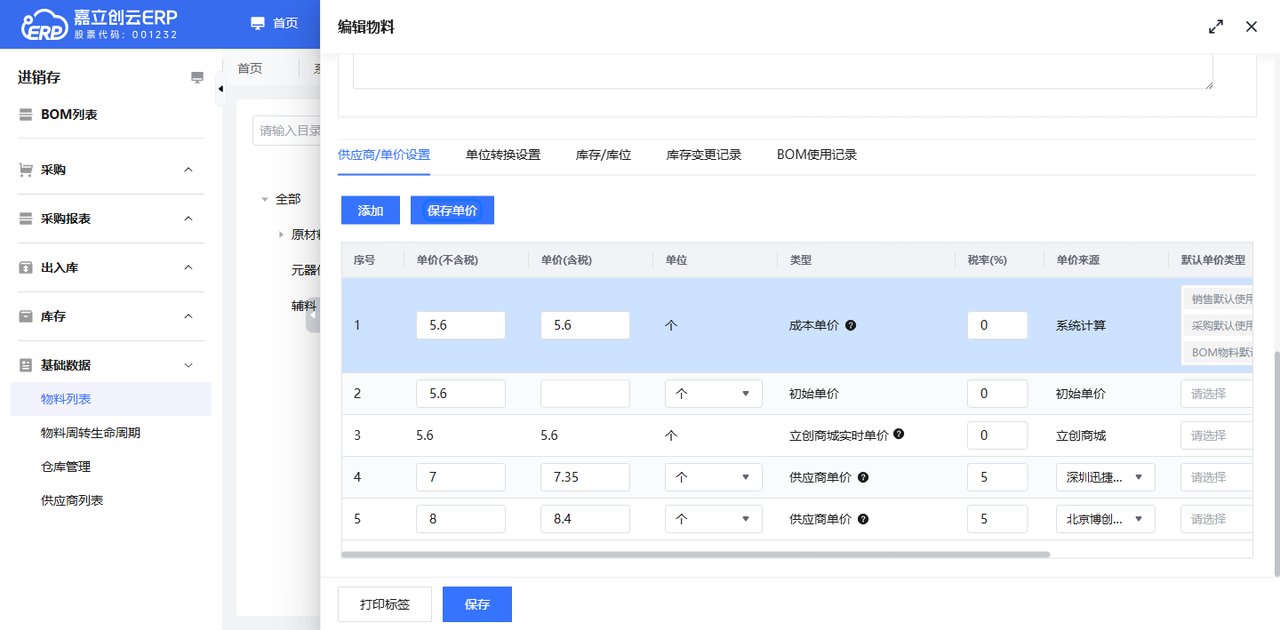Image resolution: width=1280 pixels, height=630 pixels.
Task: Click row 1 单价(不含税) input field
Action: click(461, 325)
